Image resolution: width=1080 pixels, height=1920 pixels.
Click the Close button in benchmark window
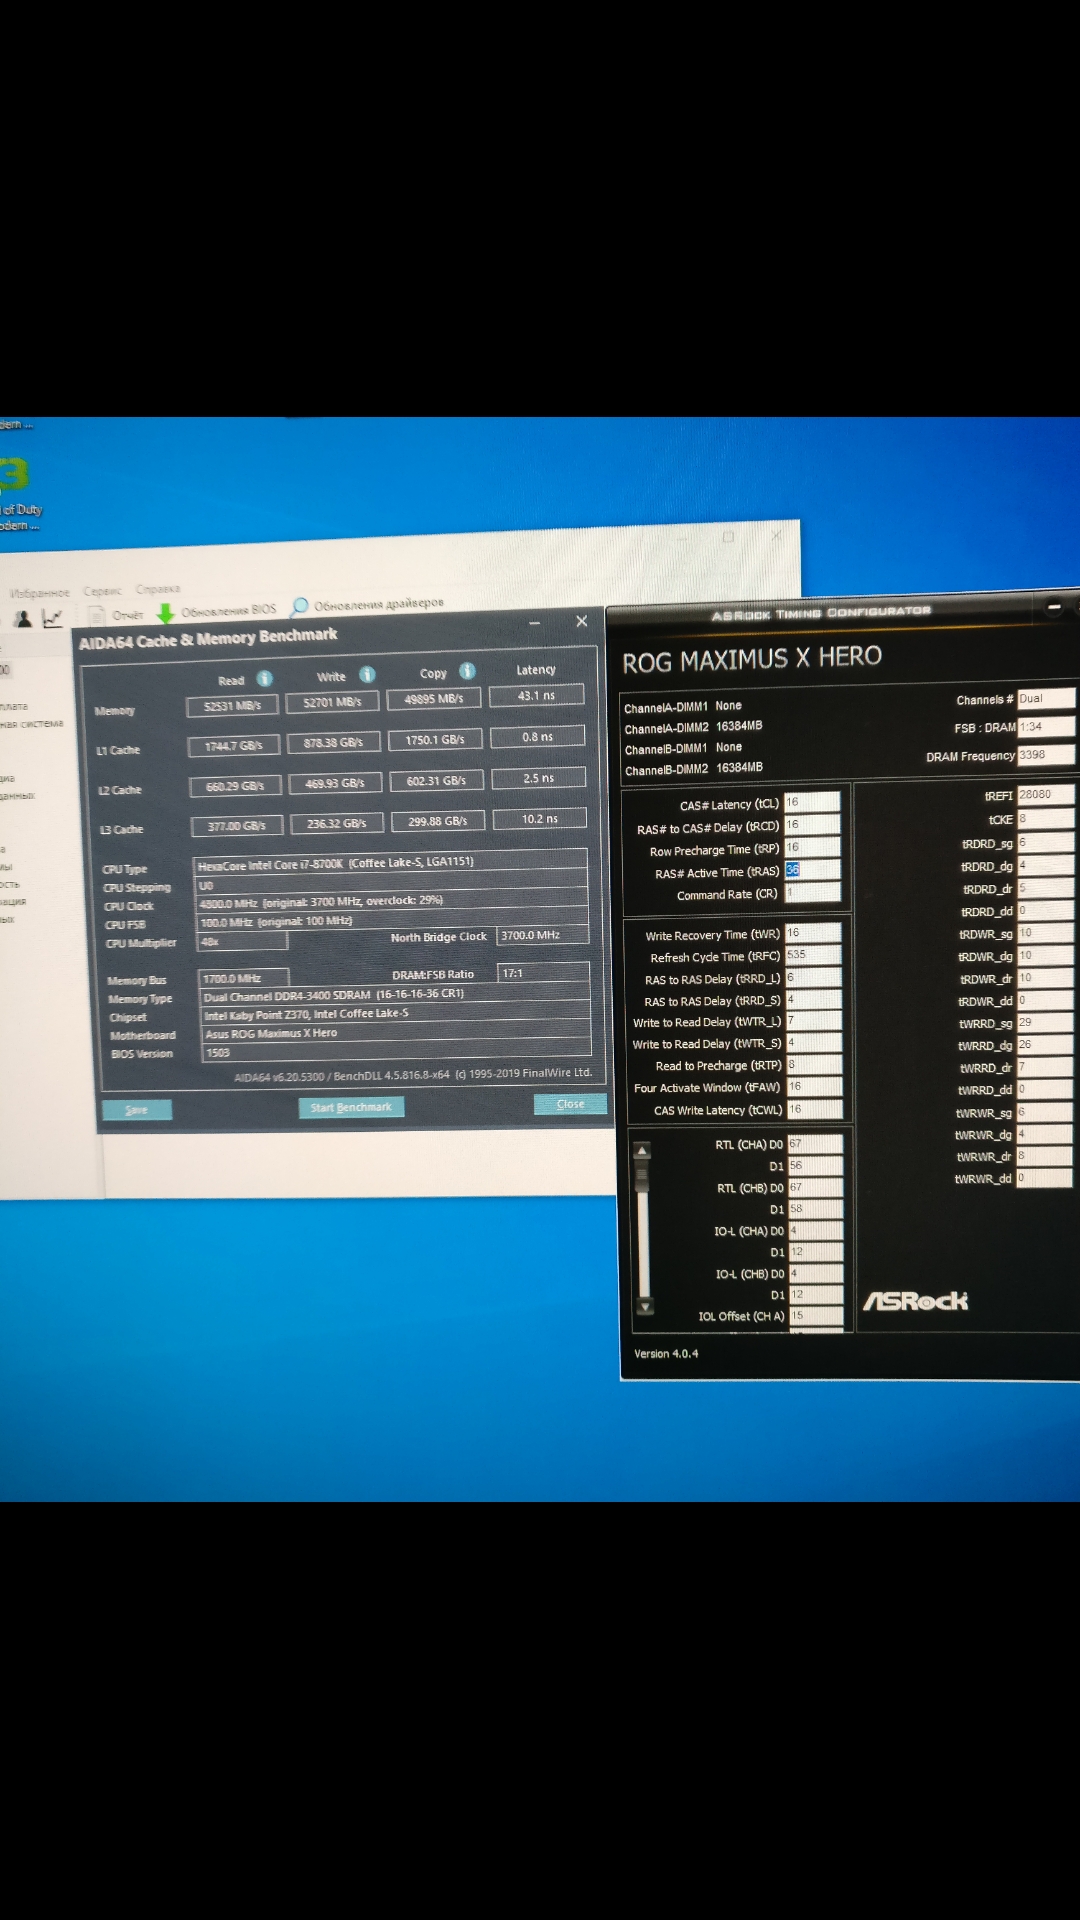click(x=570, y=1104)
